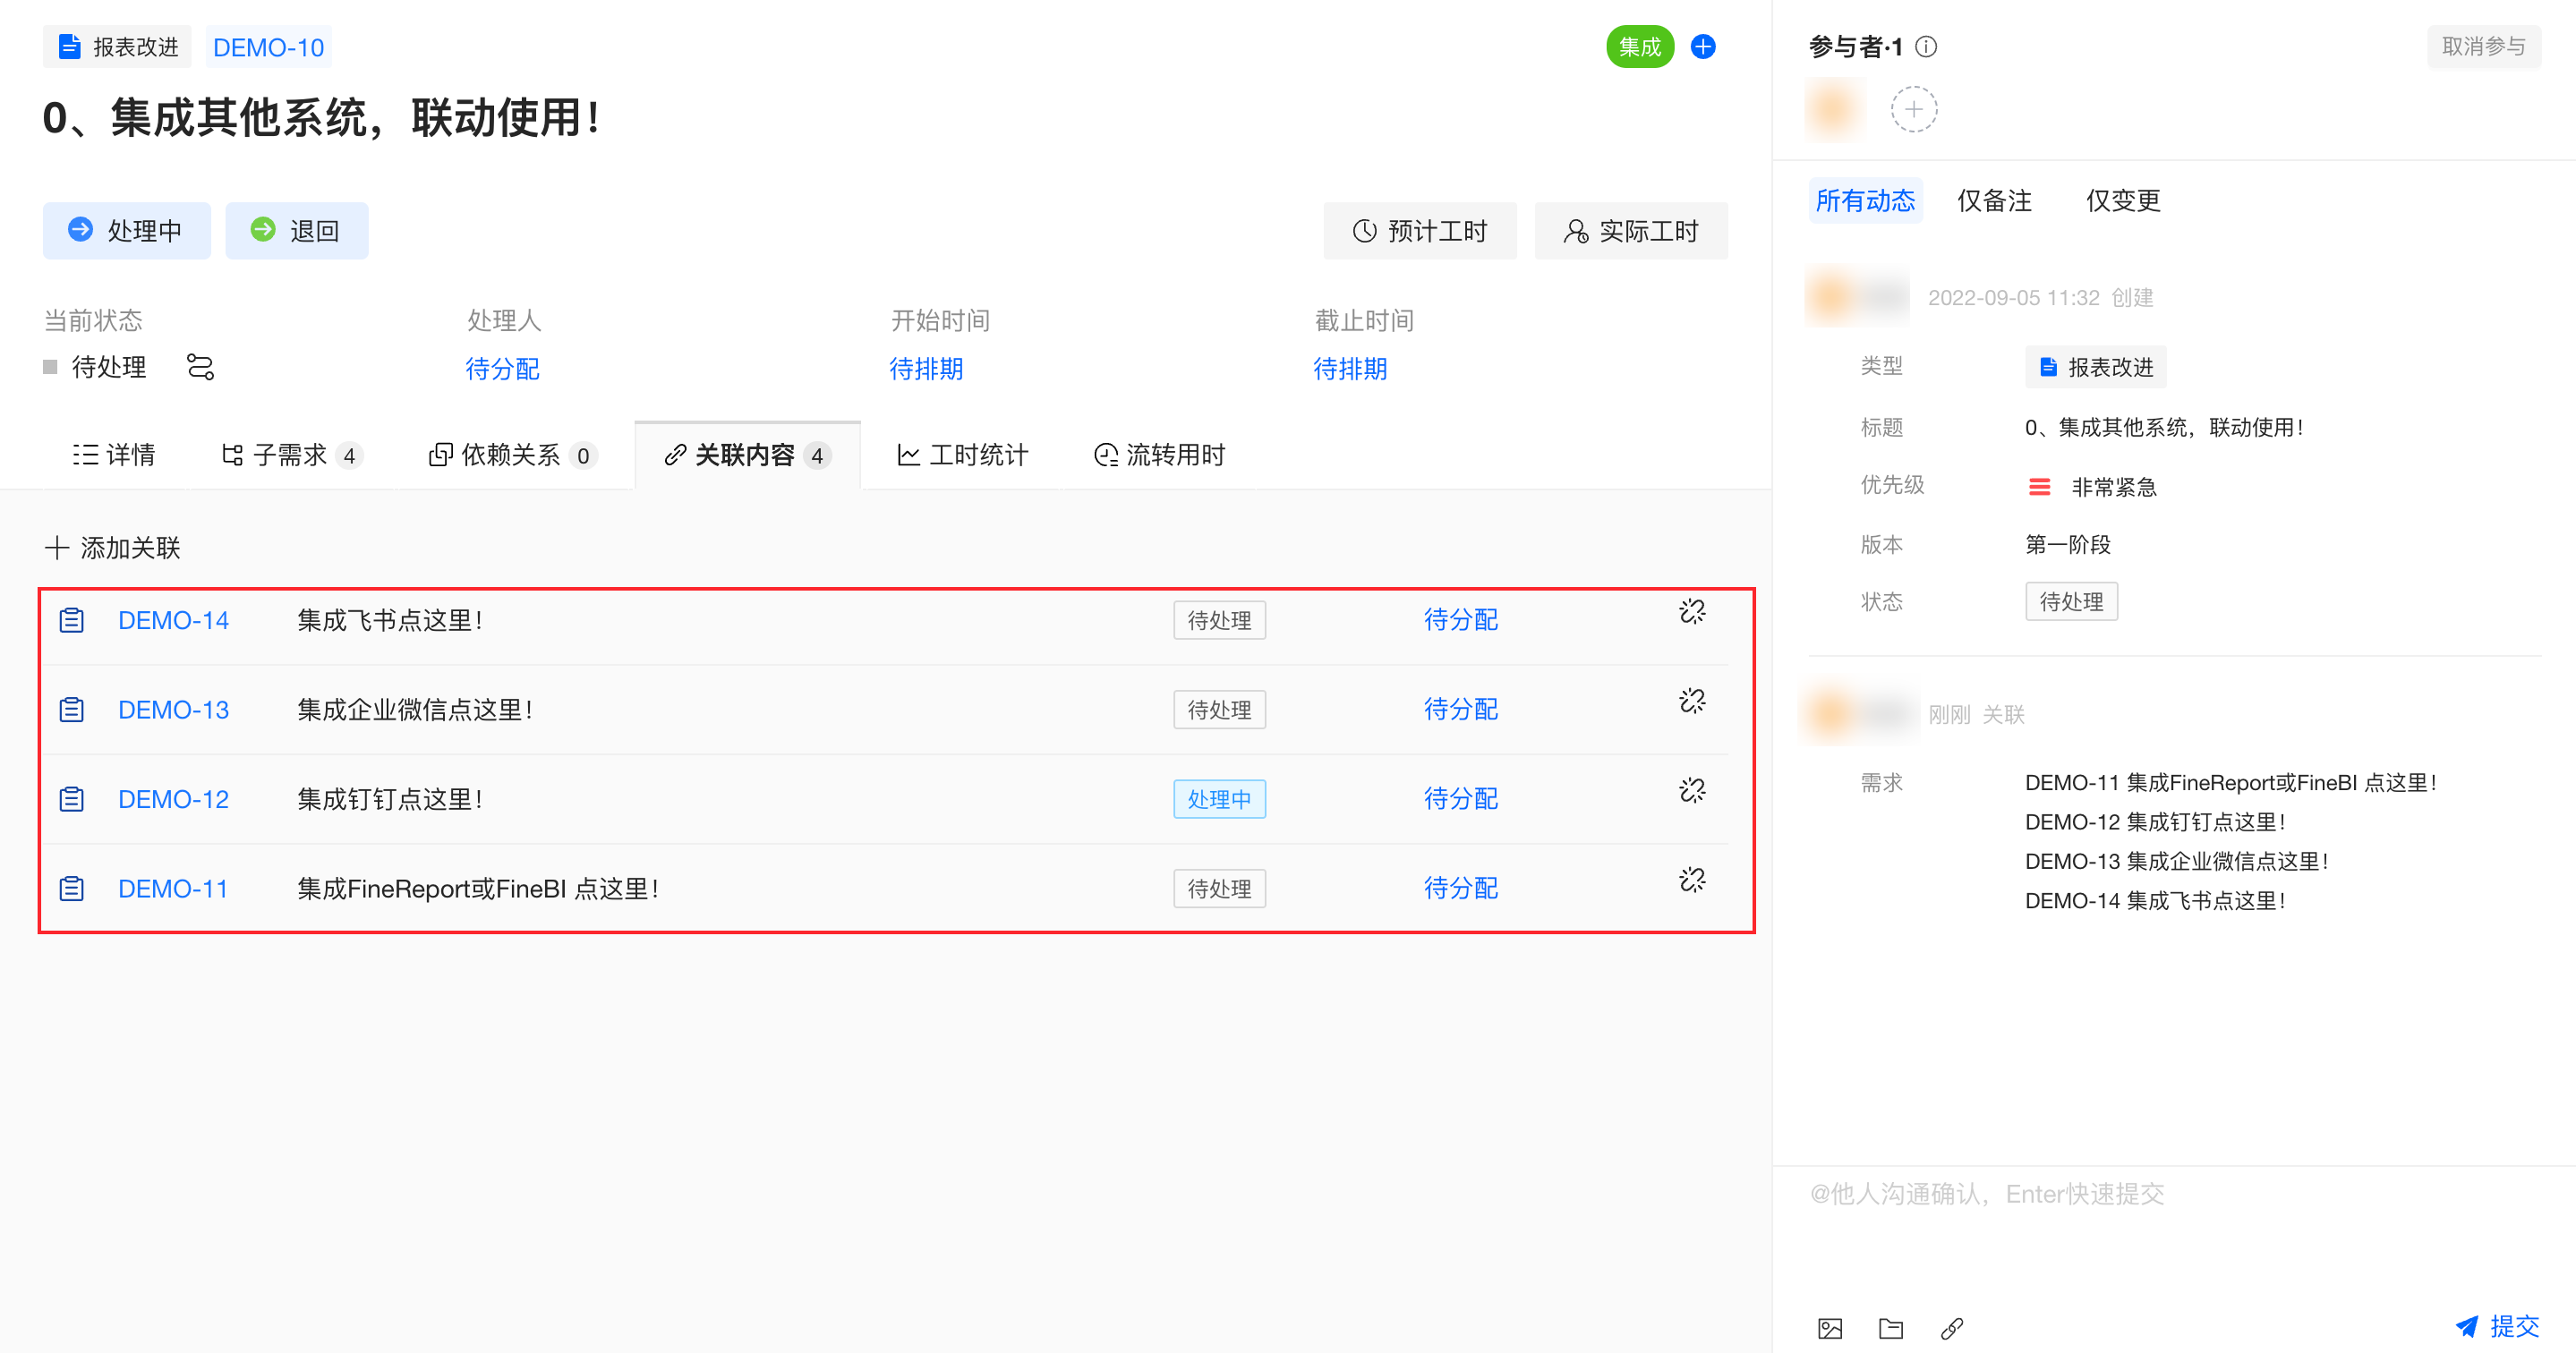The width and height of the screenshot is (2576, 1353).
Task: Click the 添加关联 button
Action: click(x=113, y=548)
